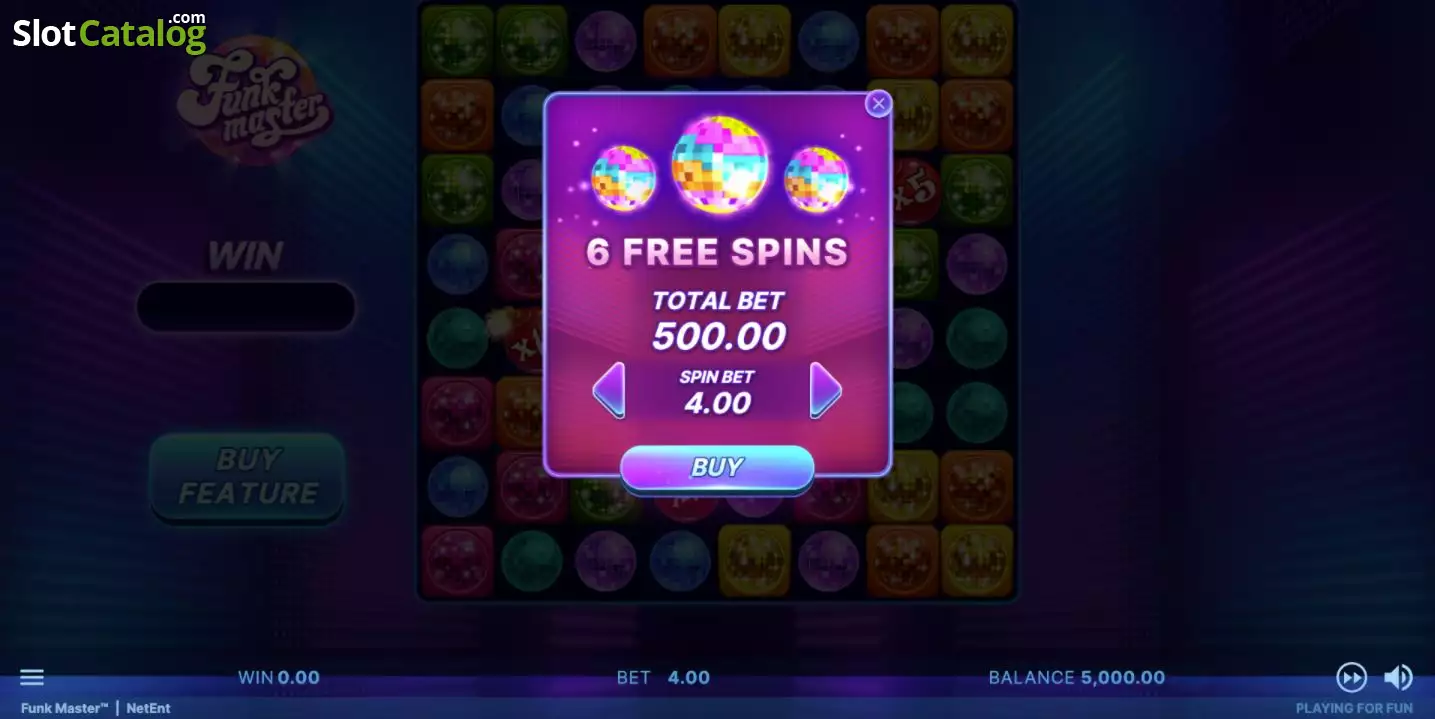Click the x5 multiplier symbol on grid

915,188
